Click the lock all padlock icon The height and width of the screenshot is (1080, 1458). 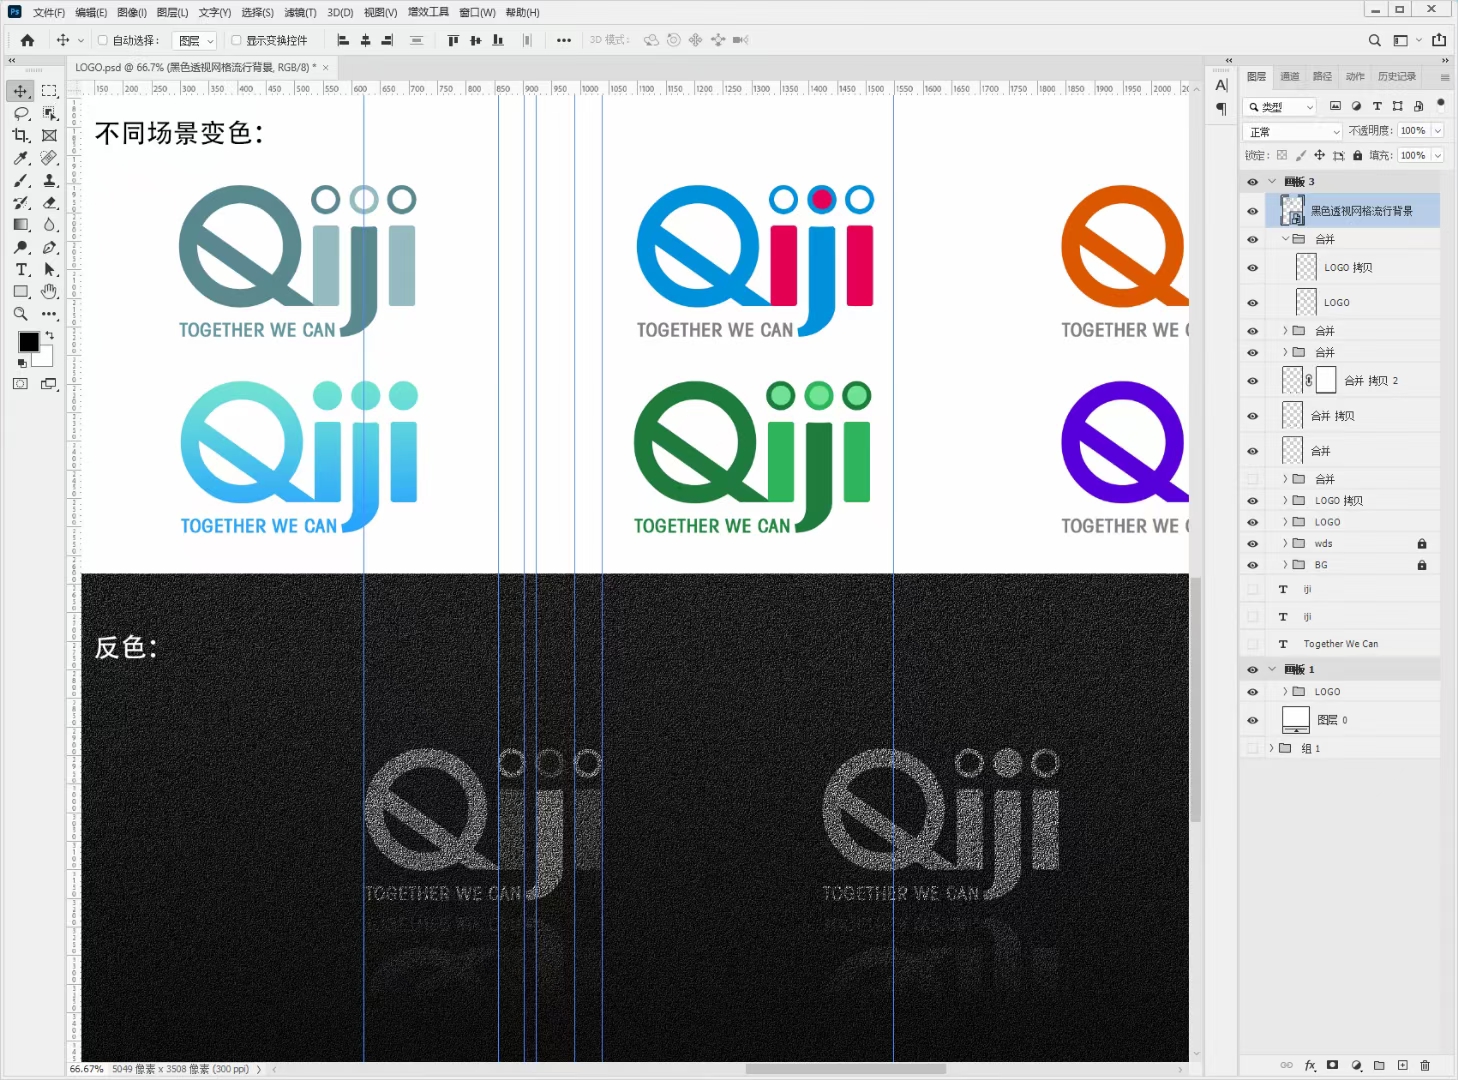1357,155
